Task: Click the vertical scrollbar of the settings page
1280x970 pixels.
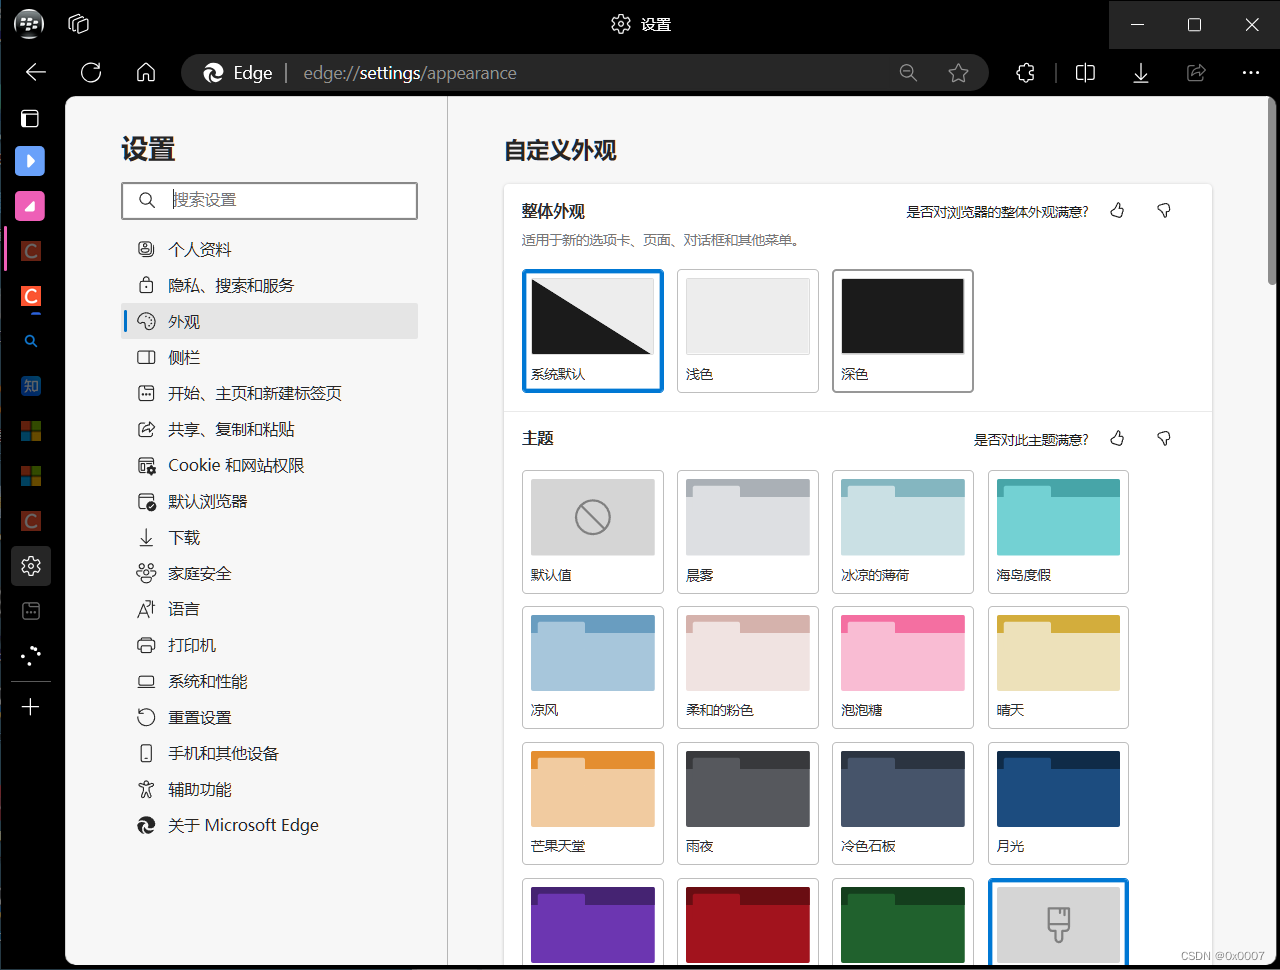Action: pyautogui.click(x=1272, y=190)
